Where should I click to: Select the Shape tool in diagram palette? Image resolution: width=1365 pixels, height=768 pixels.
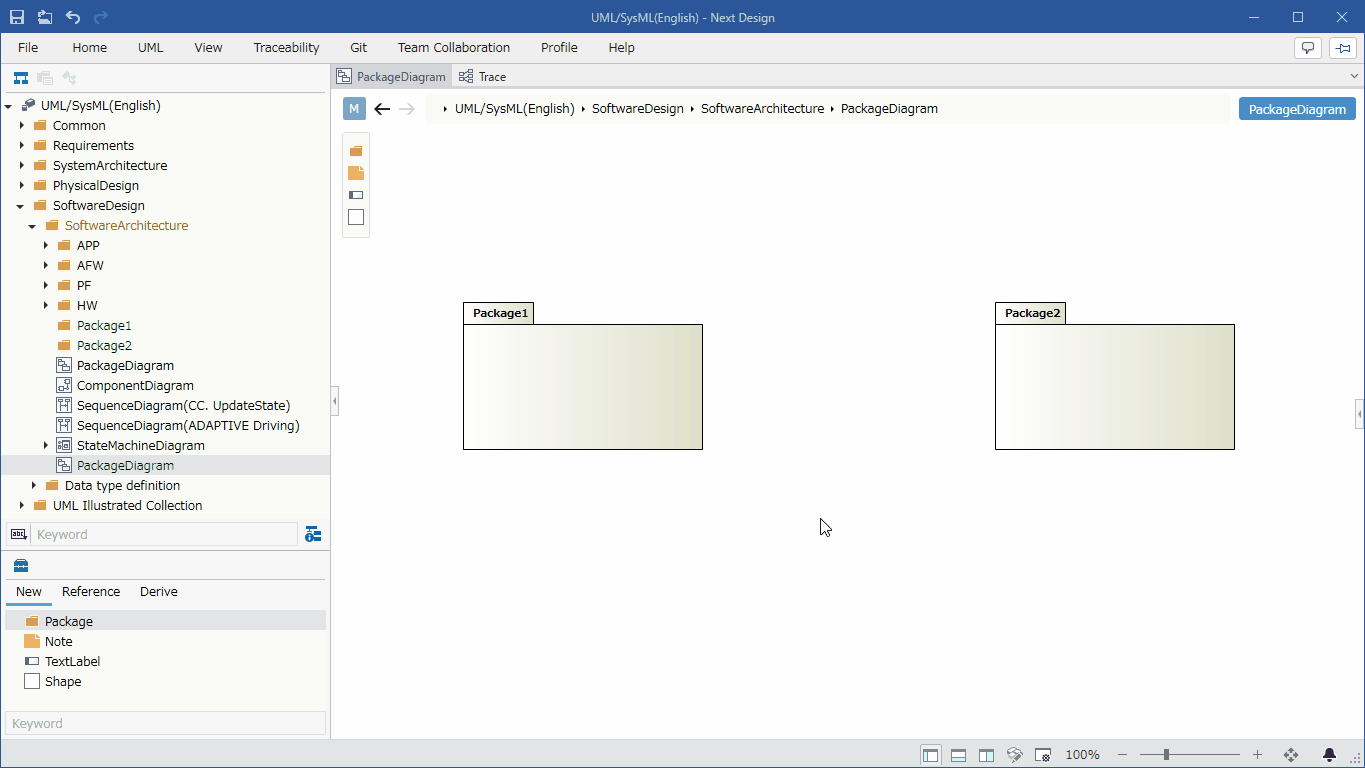click(356, 217)
